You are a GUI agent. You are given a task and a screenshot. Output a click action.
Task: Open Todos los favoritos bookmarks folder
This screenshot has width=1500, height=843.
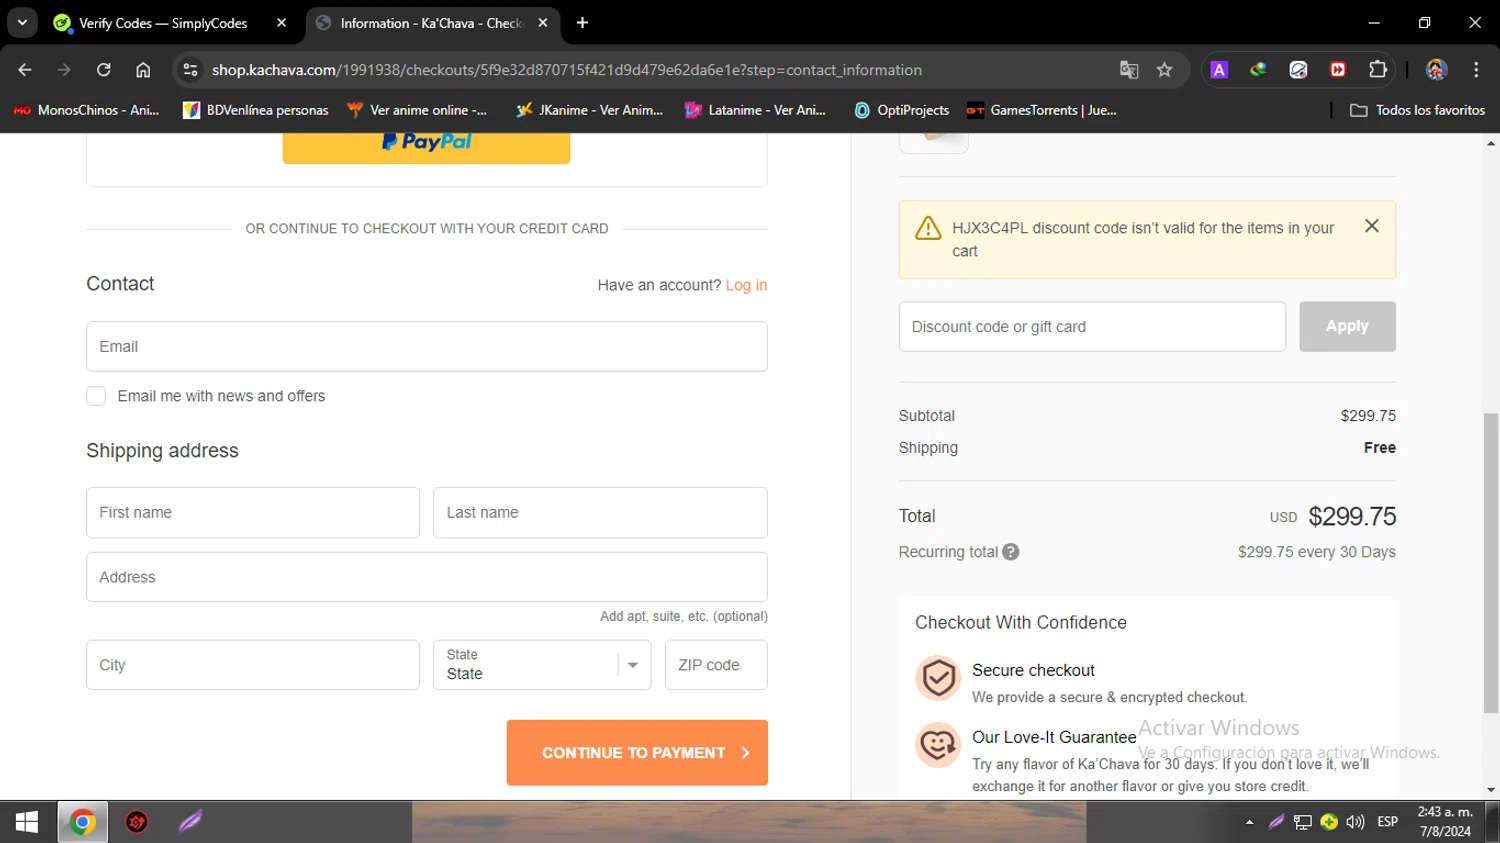[1417, 110]
